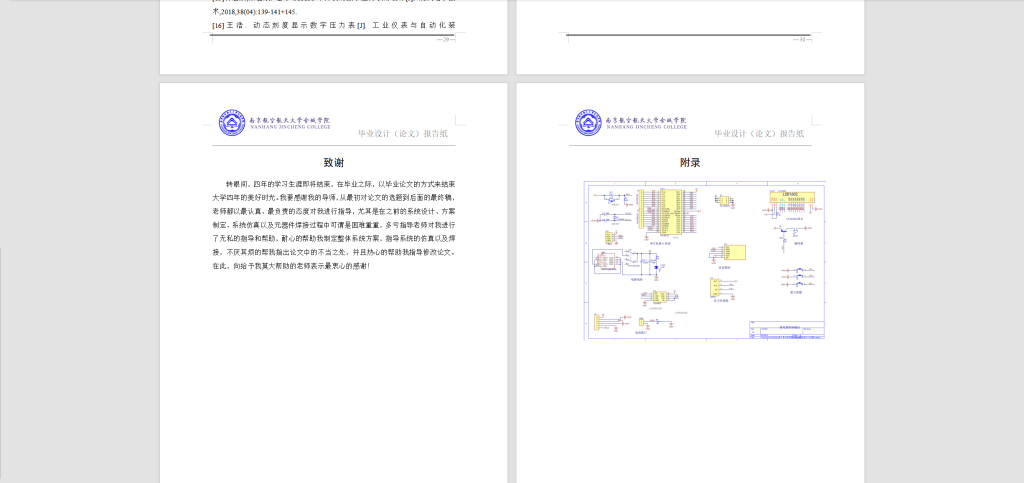Click page number 29 in the footer
1024x483 pixels.
pyautogui.click(x=446, y=40)
